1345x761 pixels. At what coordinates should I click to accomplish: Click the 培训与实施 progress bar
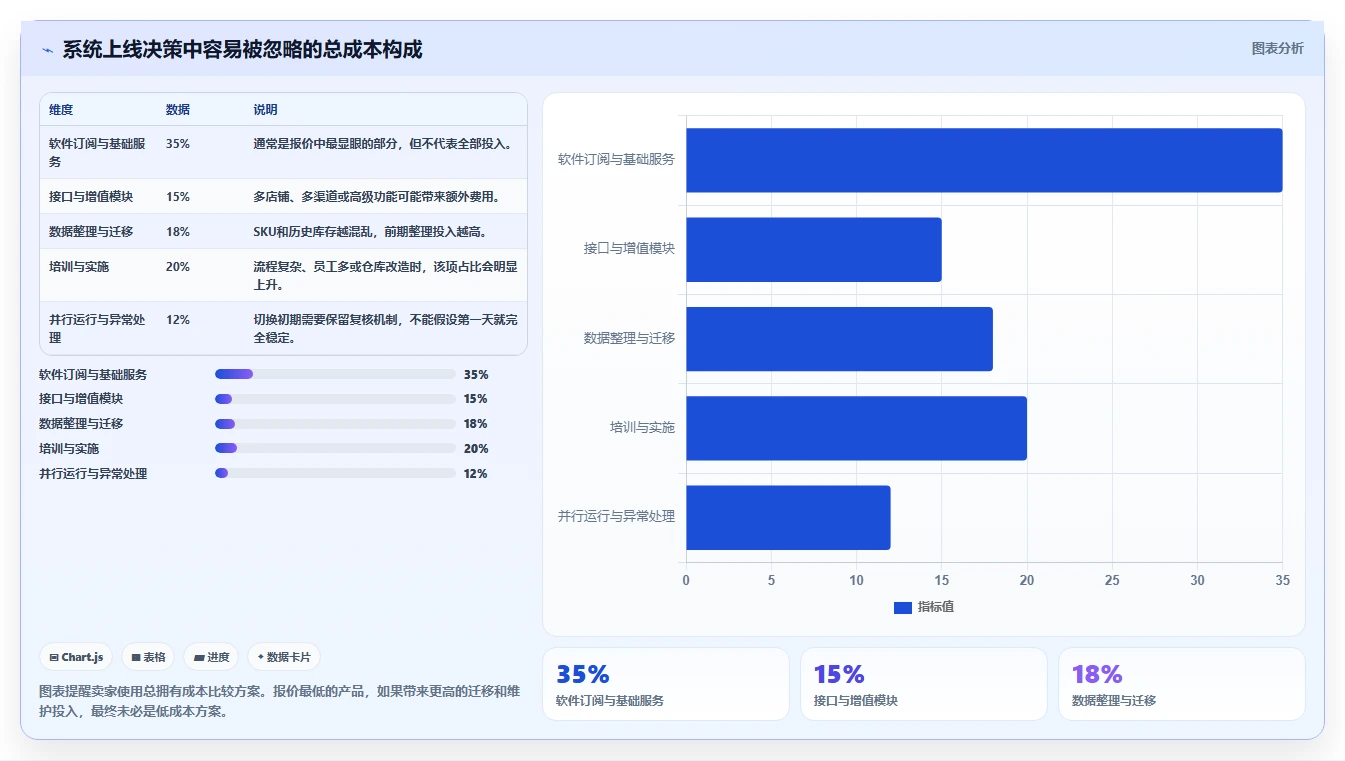tap(335, 449)
